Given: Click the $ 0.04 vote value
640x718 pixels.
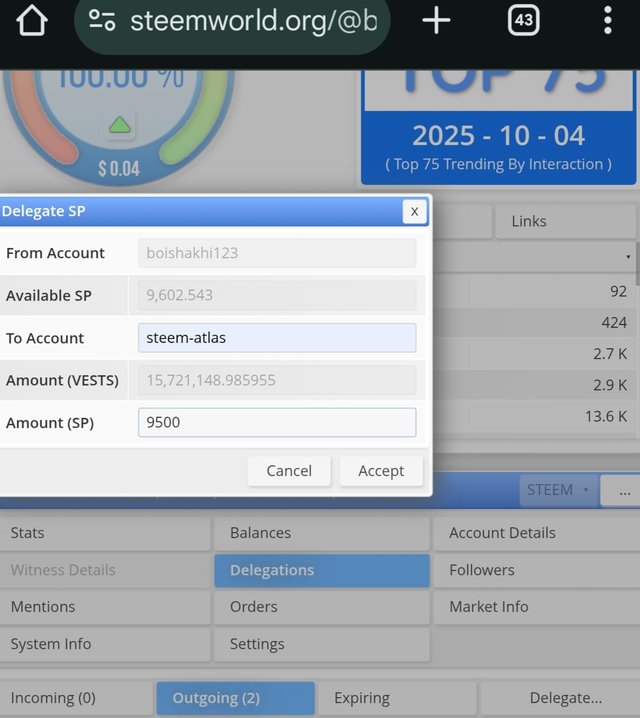Looking at the screenshot, I should [119, 169].
